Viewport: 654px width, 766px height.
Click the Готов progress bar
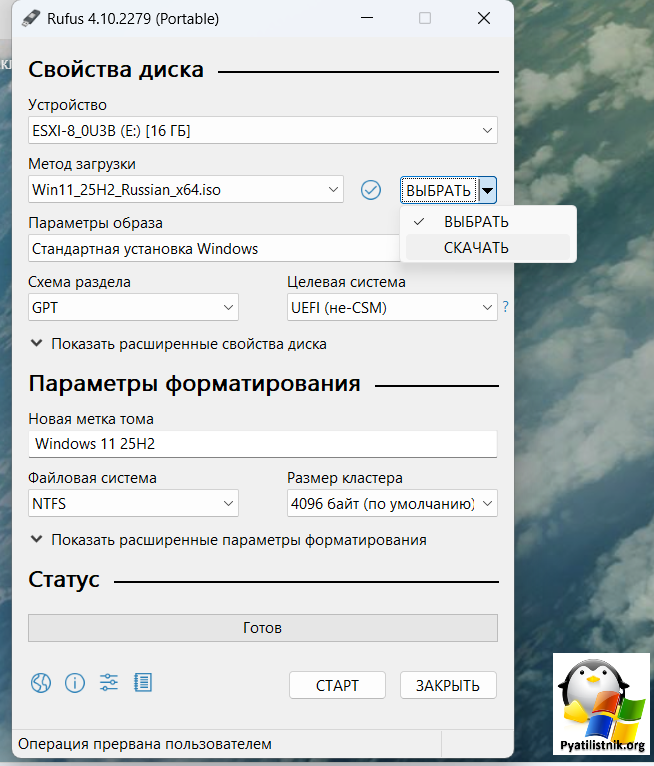coord(262,628)
